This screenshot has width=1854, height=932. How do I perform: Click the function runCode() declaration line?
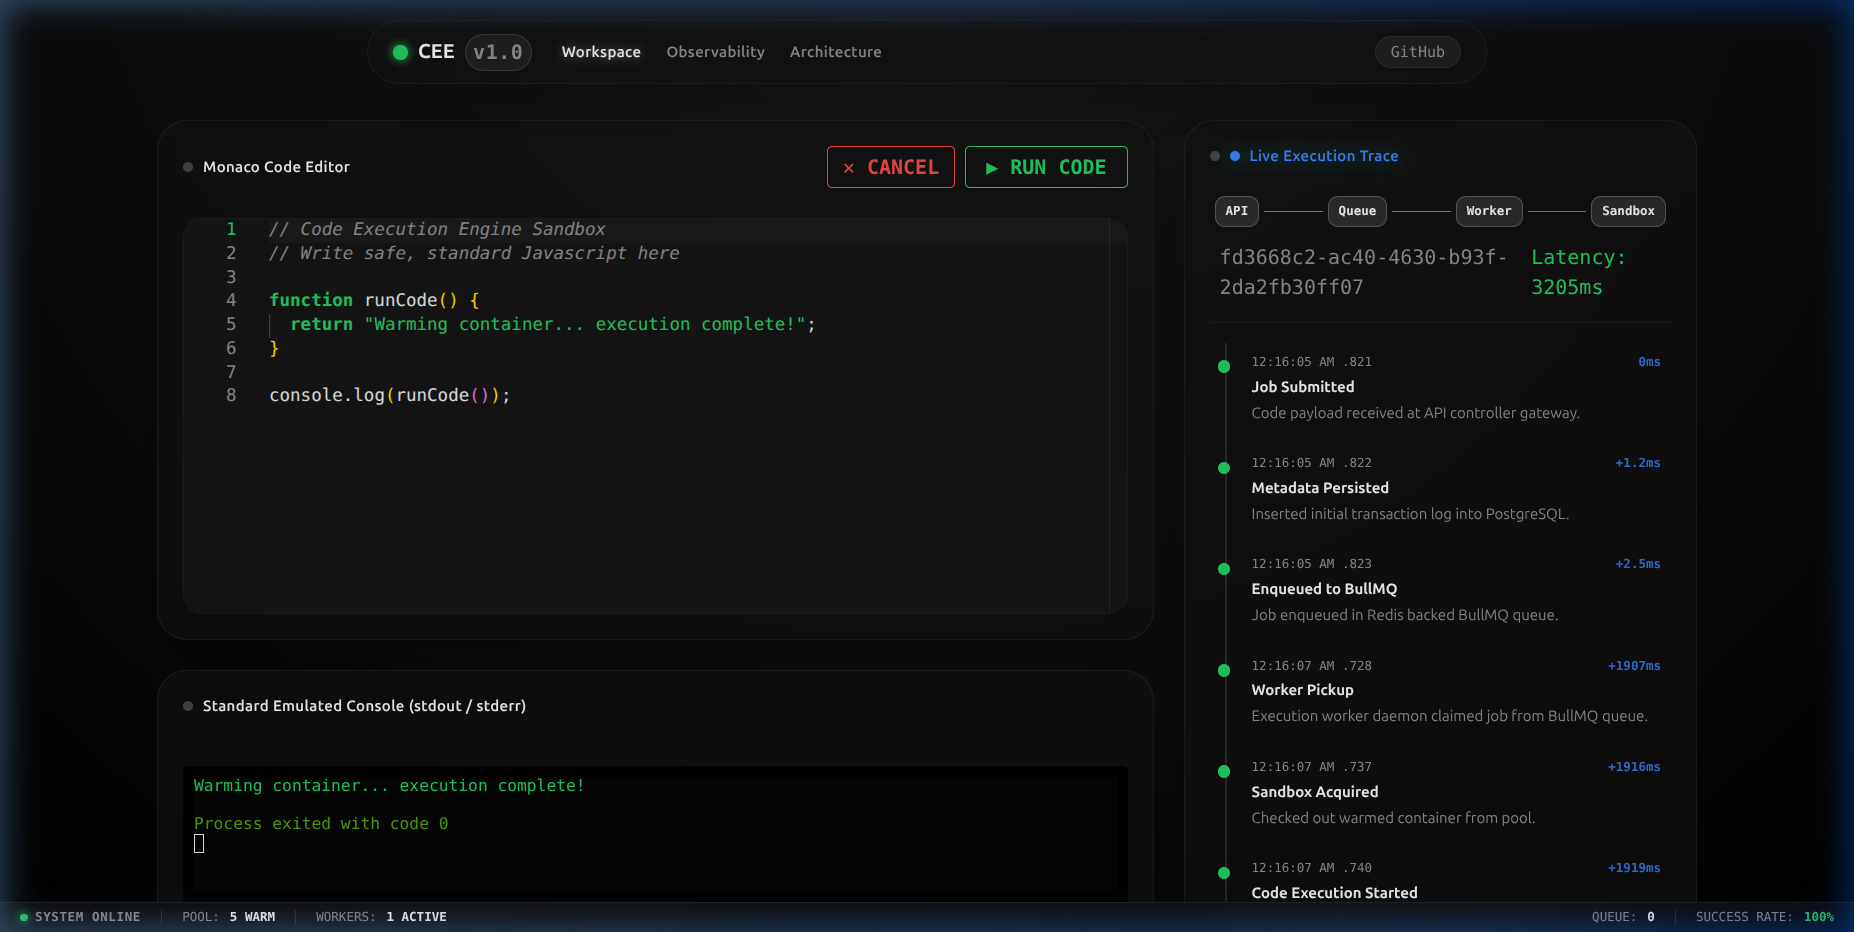(x=375, y=300)
